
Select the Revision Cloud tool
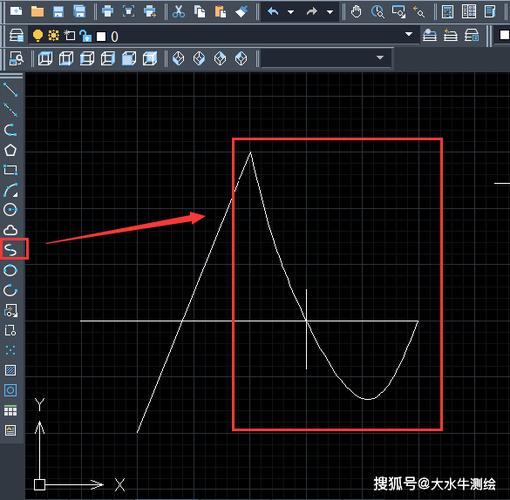(x=10, y=230)
